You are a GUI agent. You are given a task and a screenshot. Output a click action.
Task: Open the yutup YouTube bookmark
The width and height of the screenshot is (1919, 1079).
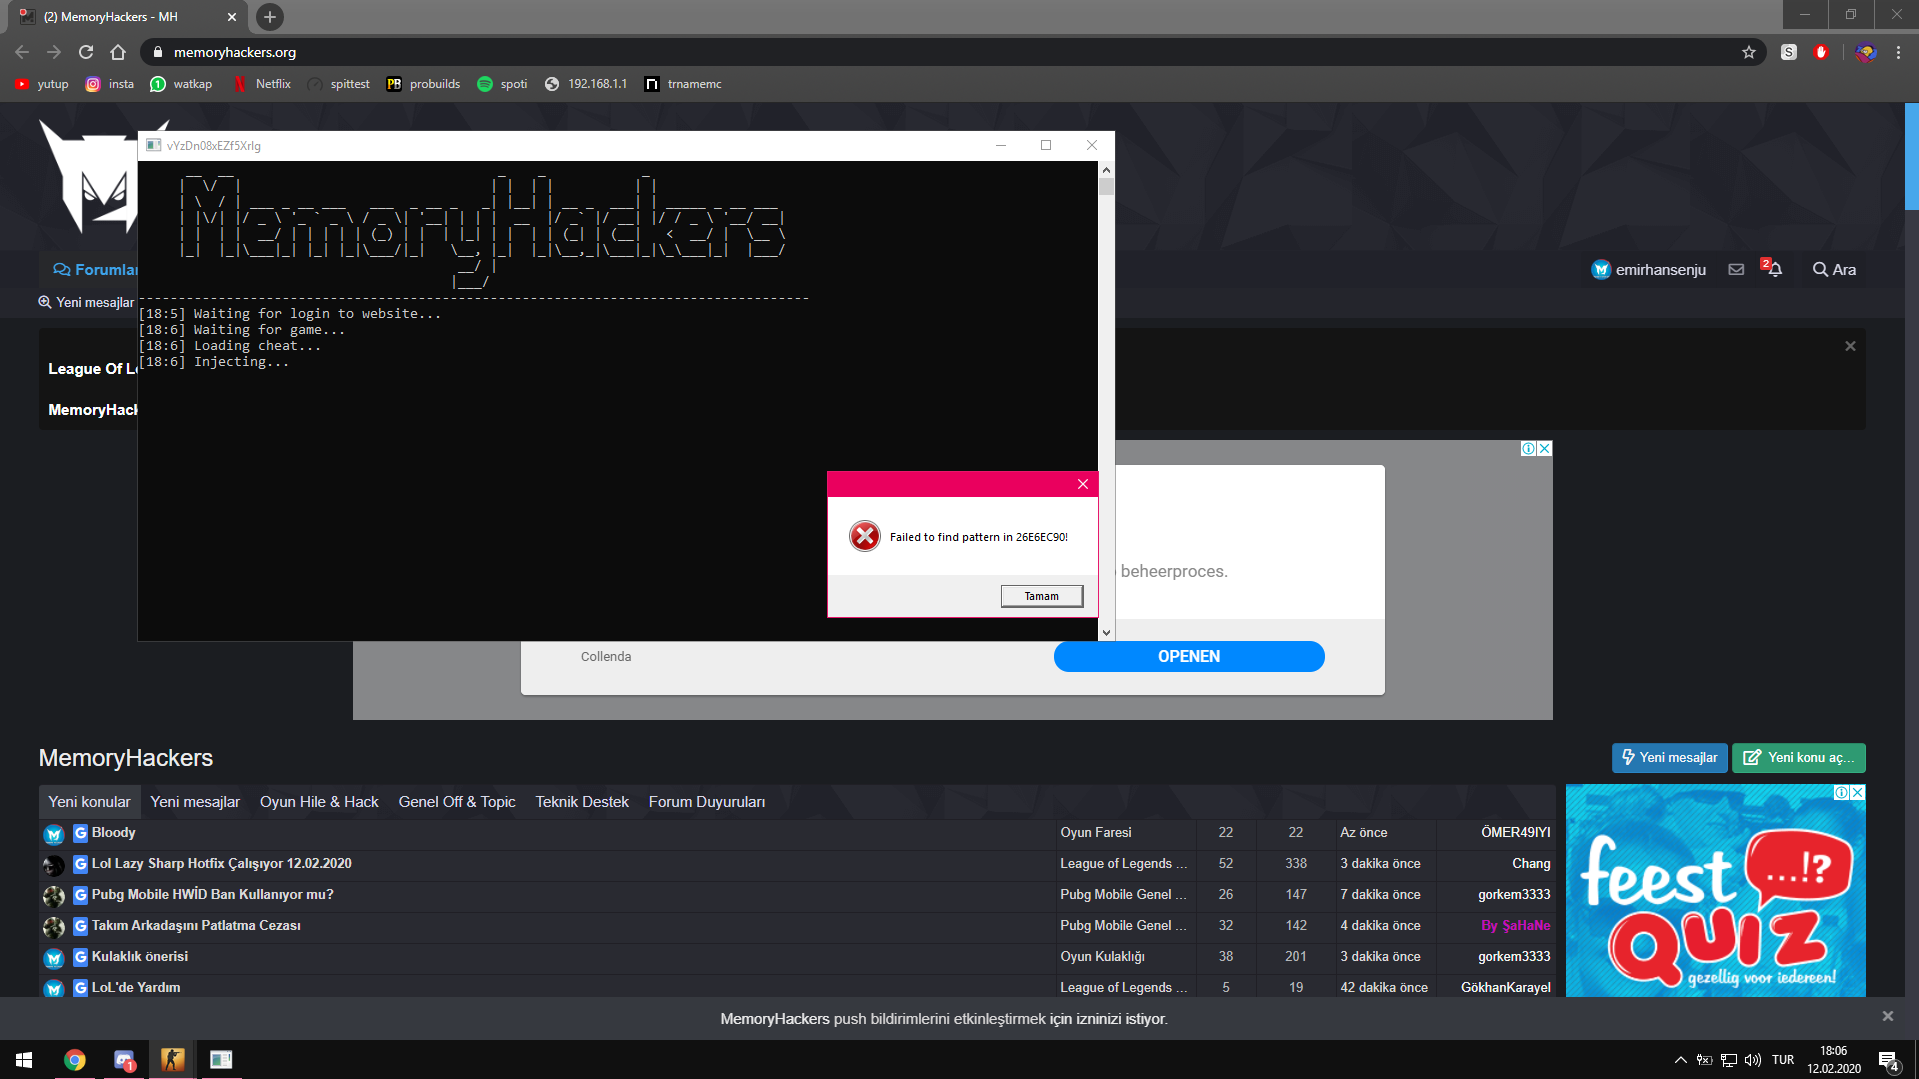pos(42,84)
